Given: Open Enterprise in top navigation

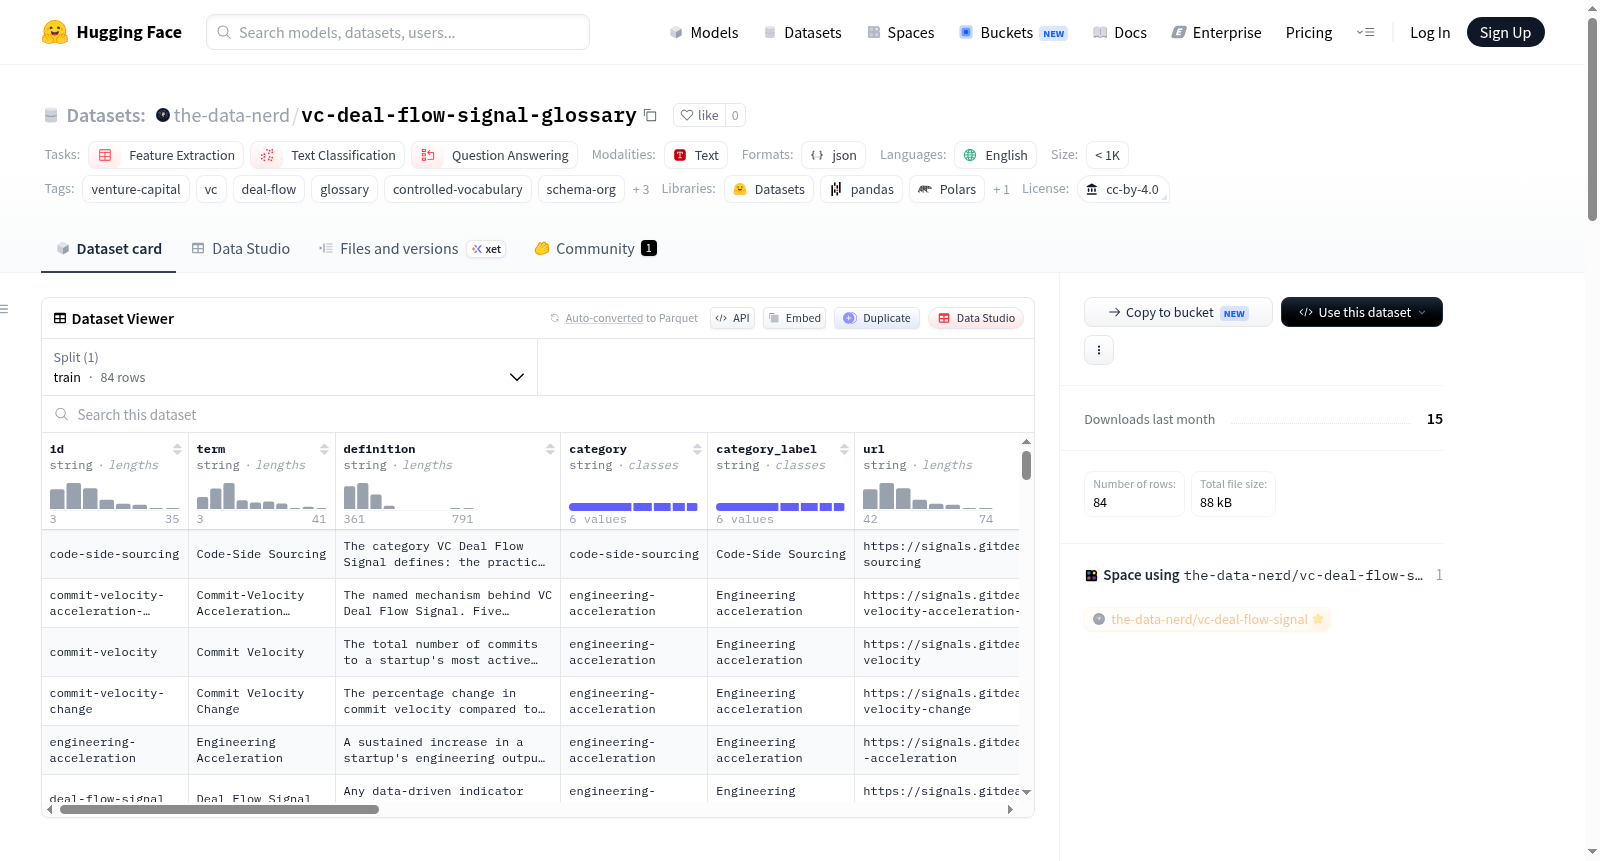Looking at the screenshot, I should [x=1216, y=32].
